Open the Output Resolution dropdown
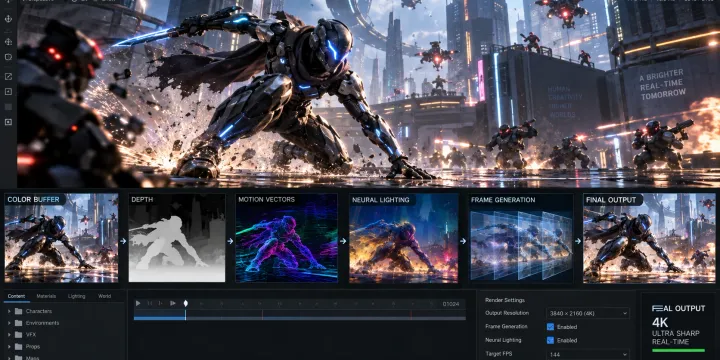Viewport: 720px width, 360px height. 588,314
